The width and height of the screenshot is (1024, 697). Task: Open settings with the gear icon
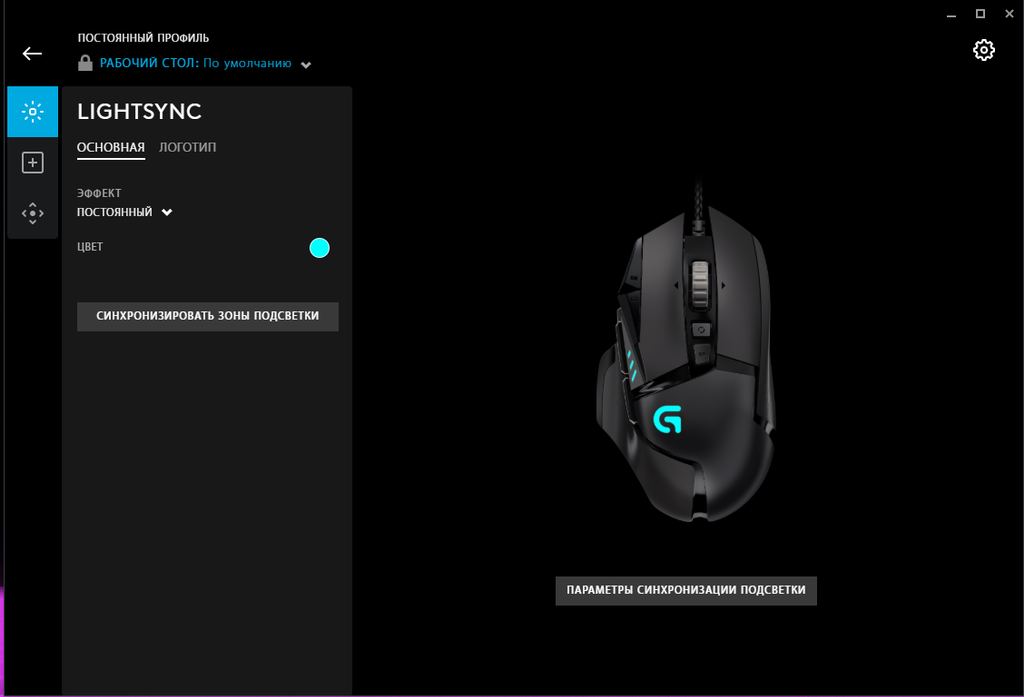click(x=984, y=50)
